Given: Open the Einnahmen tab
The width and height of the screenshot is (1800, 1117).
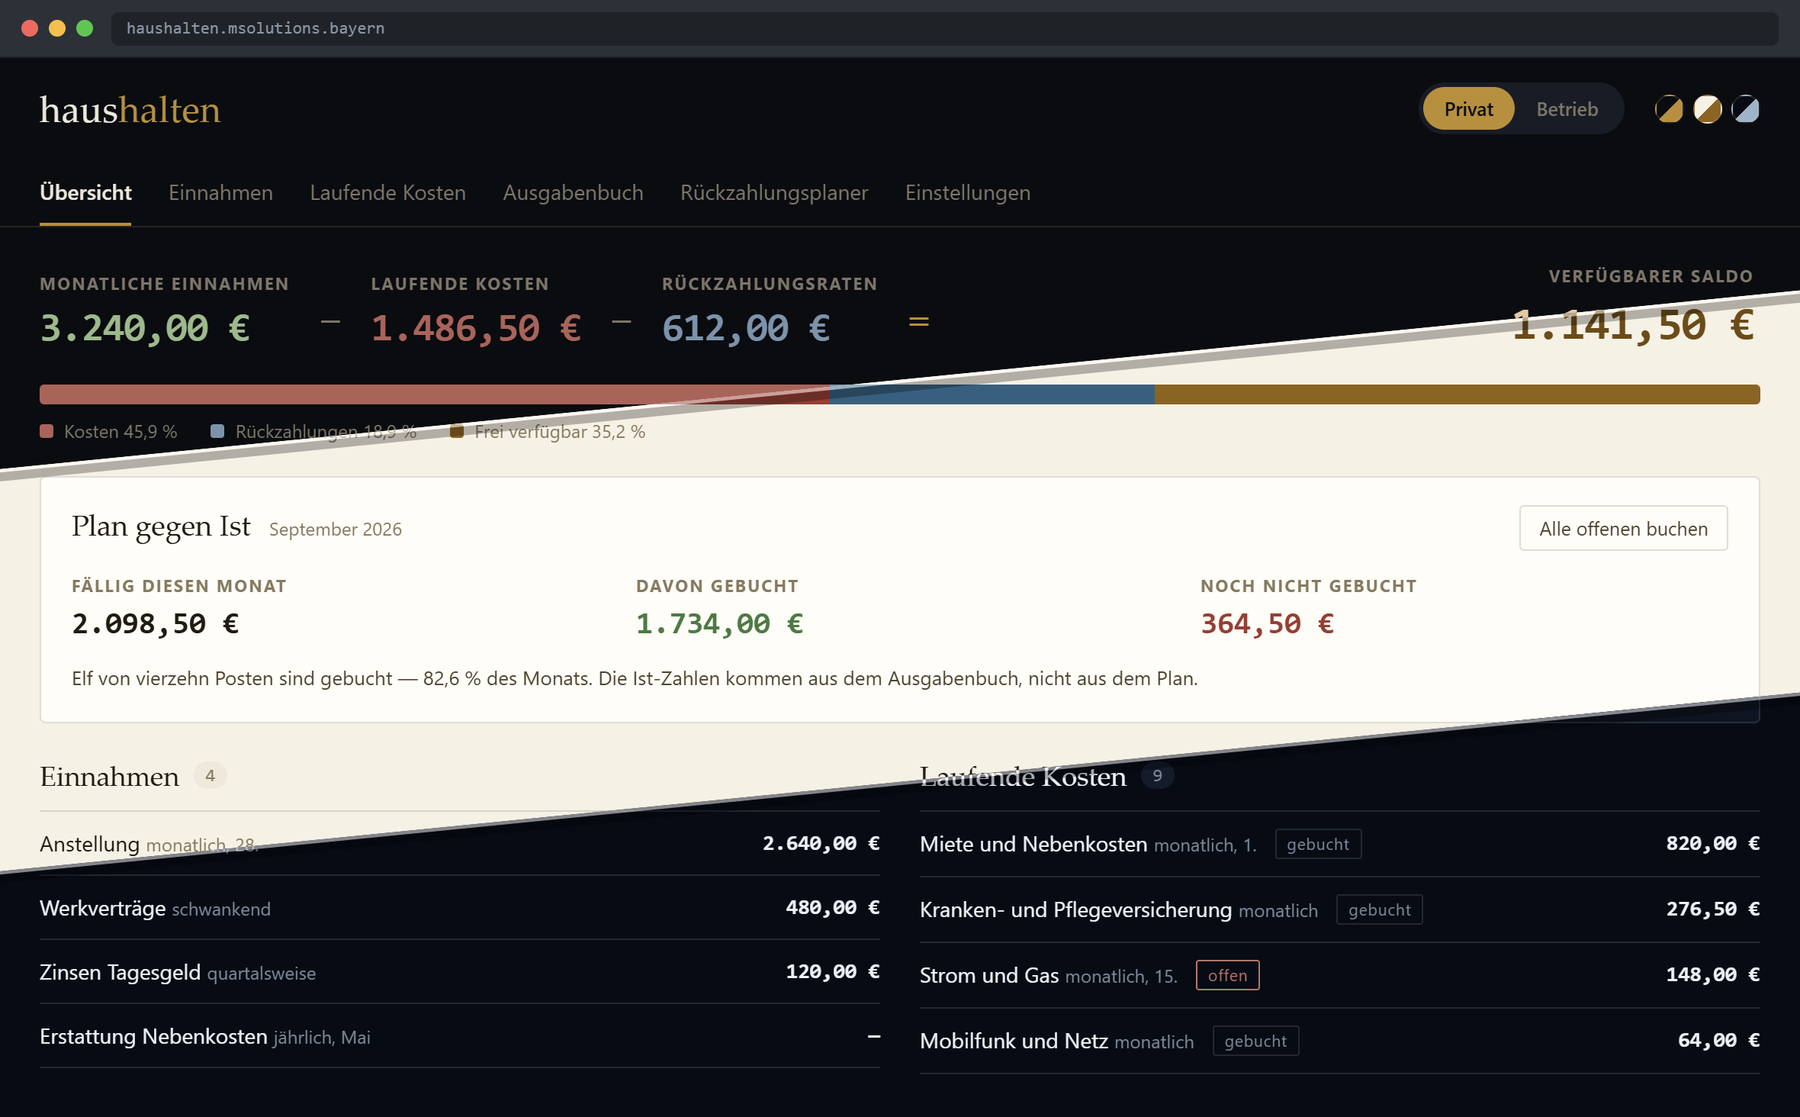Looking at the screenshot, I should click(220, 193).
